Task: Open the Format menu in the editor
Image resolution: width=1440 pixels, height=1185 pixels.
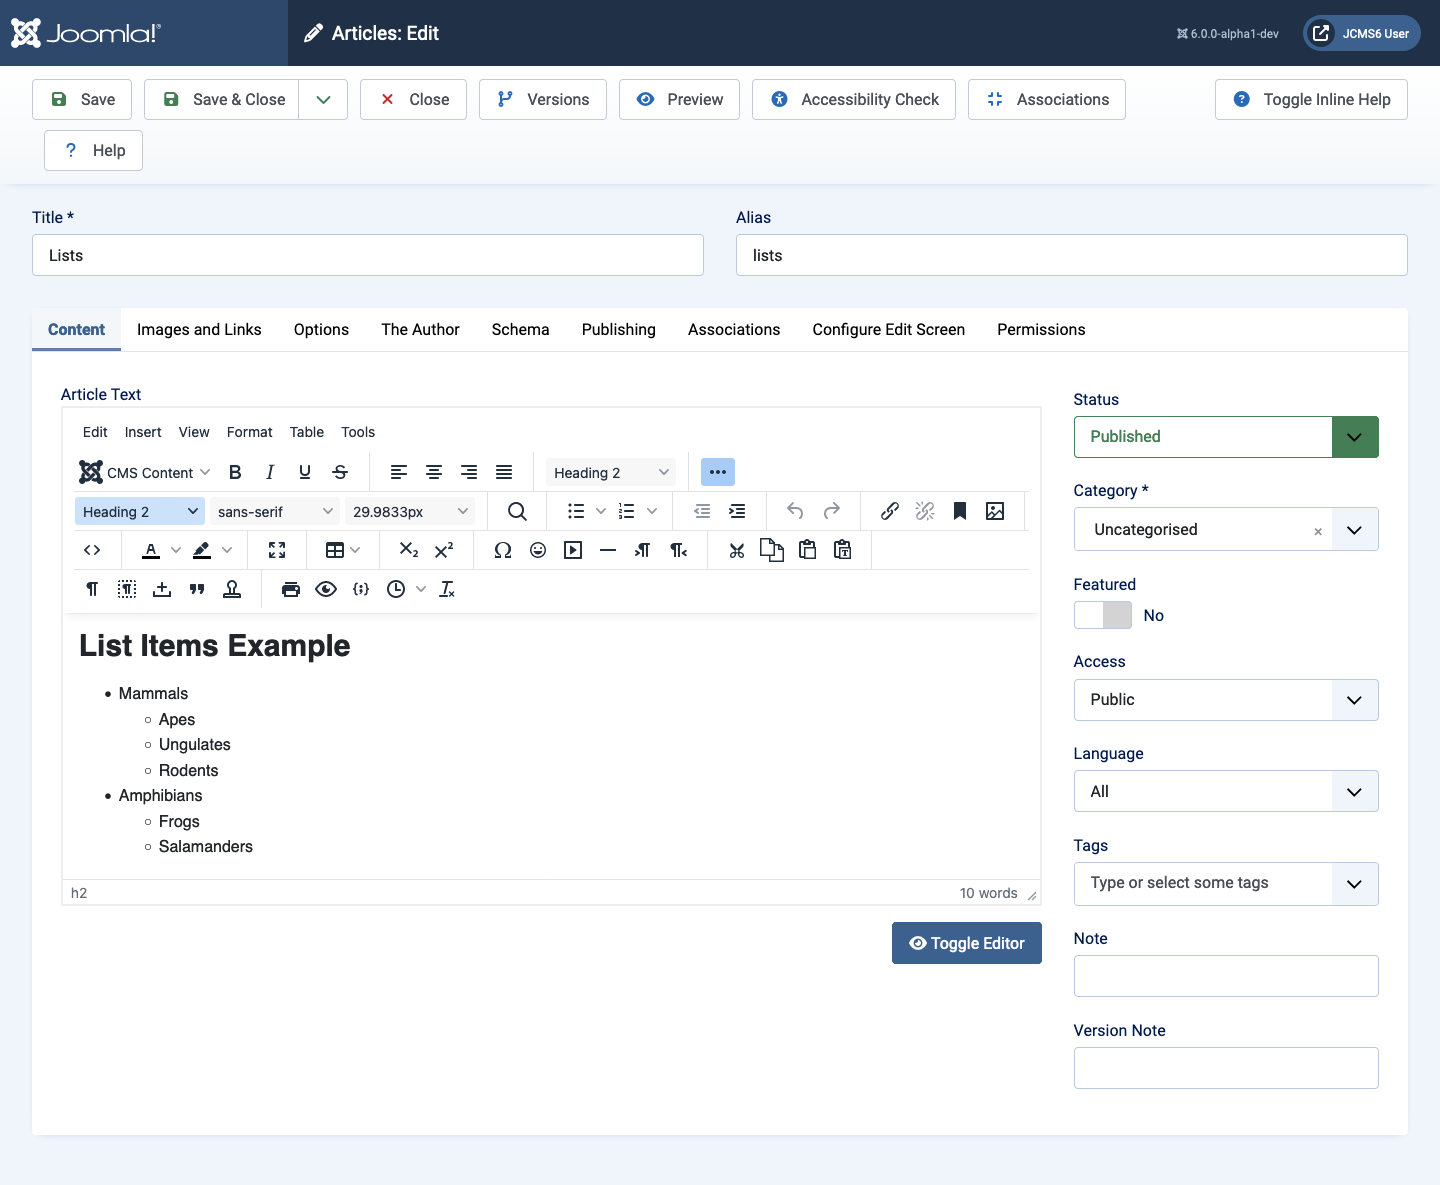Action: (x=249, y=432)
